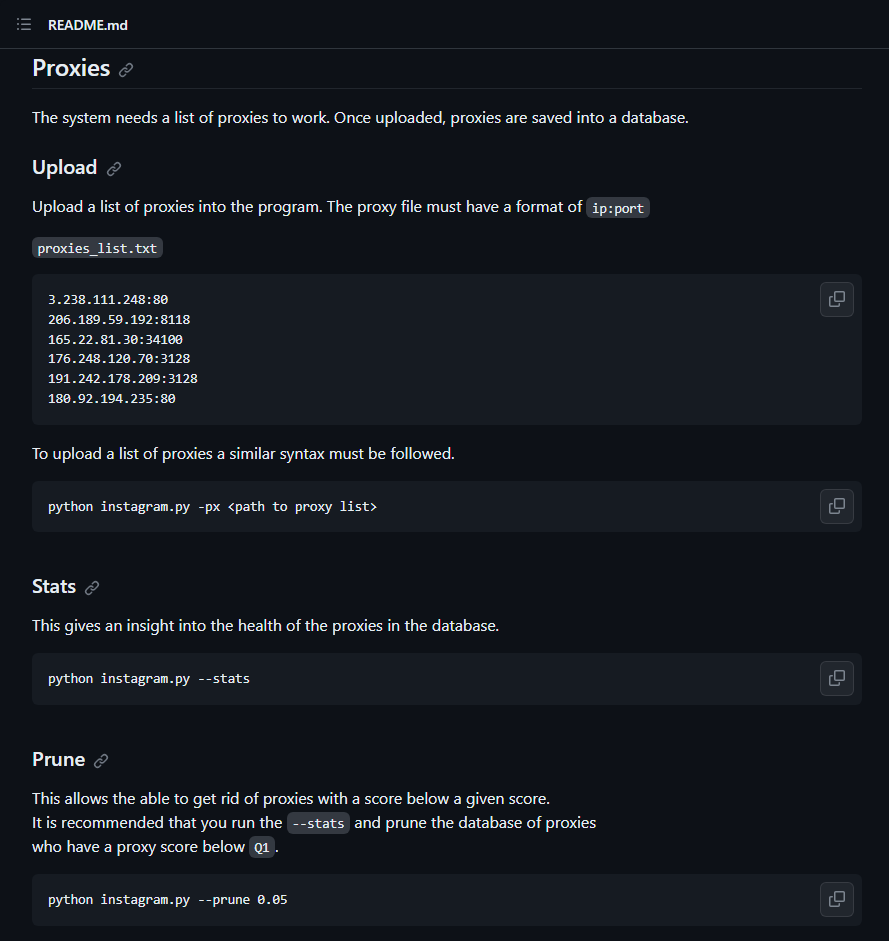Click the Q1 inline code label
This screenshot has height=941, width=889.
click(x=261, y=847)
